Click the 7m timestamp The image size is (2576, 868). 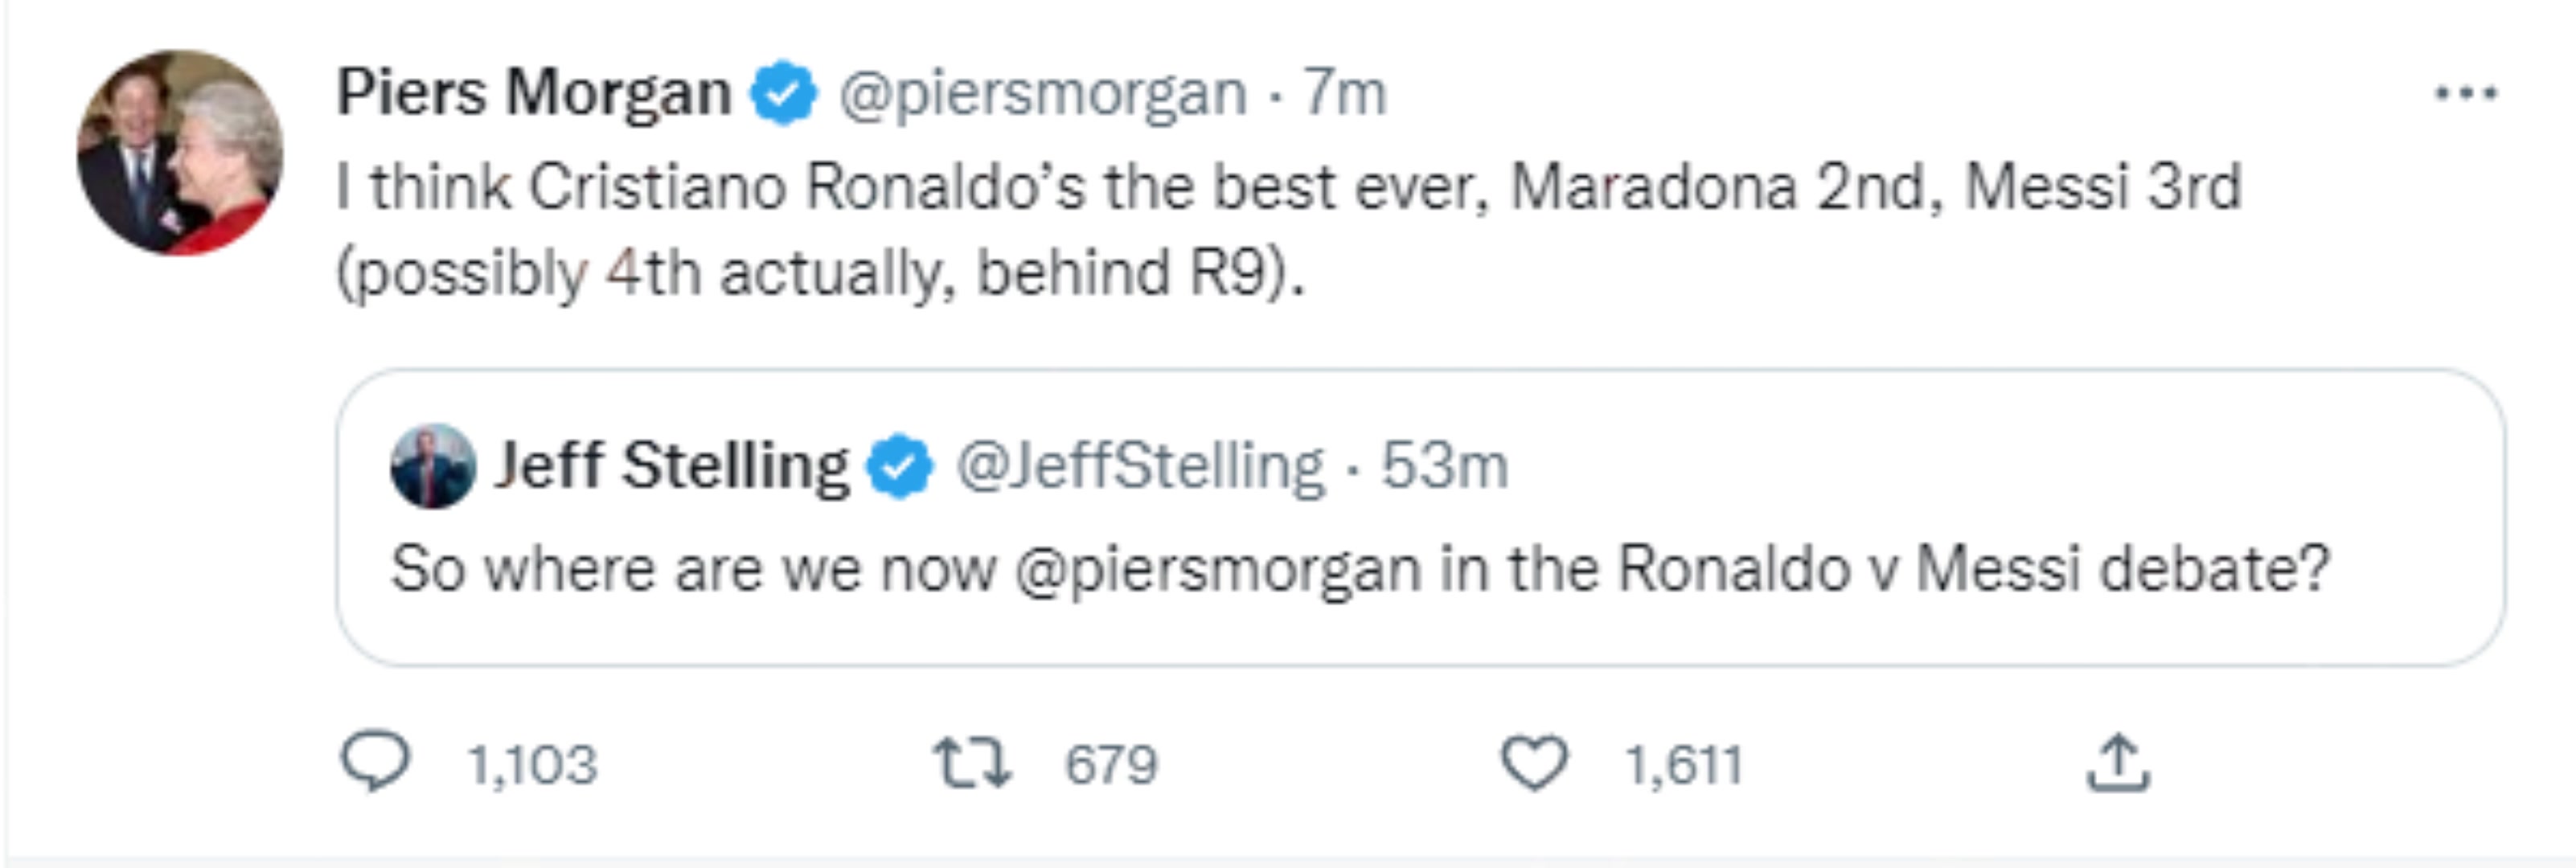1344,94
